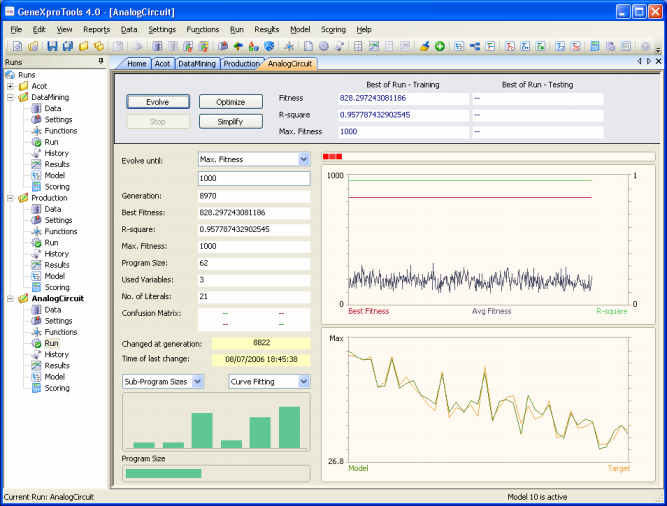
Task: Open the Evolve until dropdown
Action: pyautogui.click(x=304, y=159)
